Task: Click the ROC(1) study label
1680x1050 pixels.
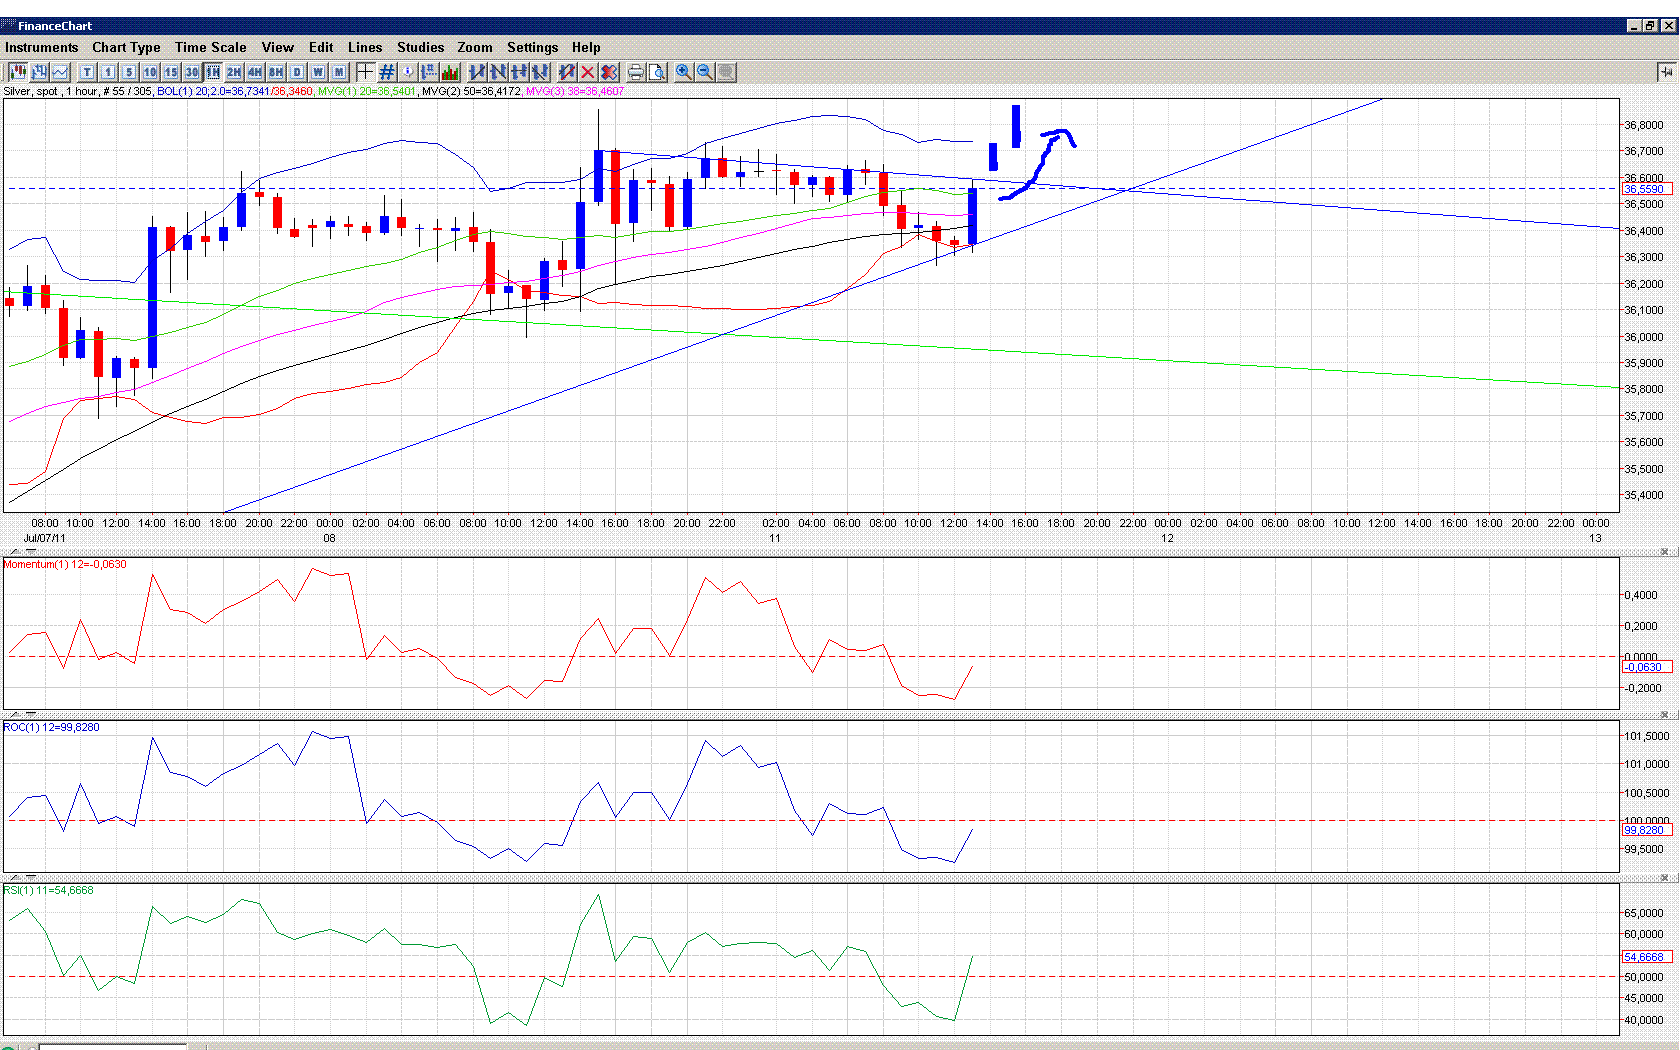Action: pyautogui.click(x=51, y=727)
